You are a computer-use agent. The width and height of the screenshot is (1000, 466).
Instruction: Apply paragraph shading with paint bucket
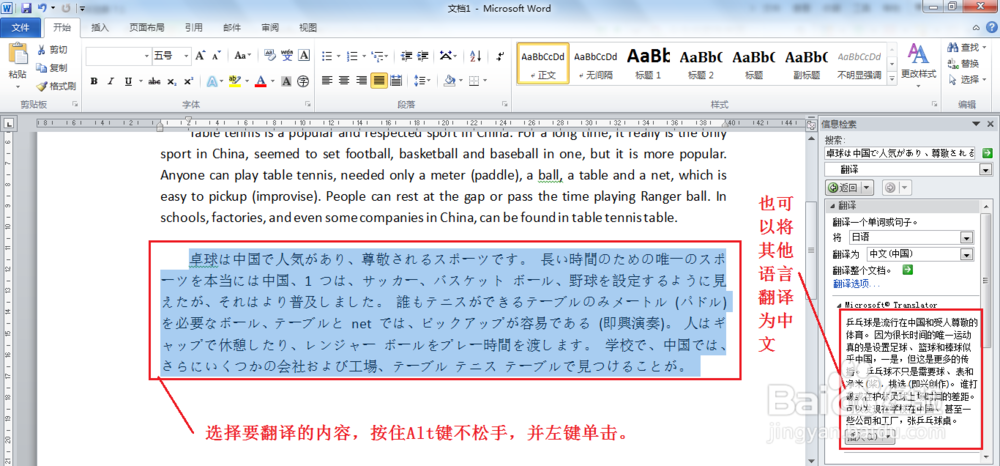coord(450,81)
